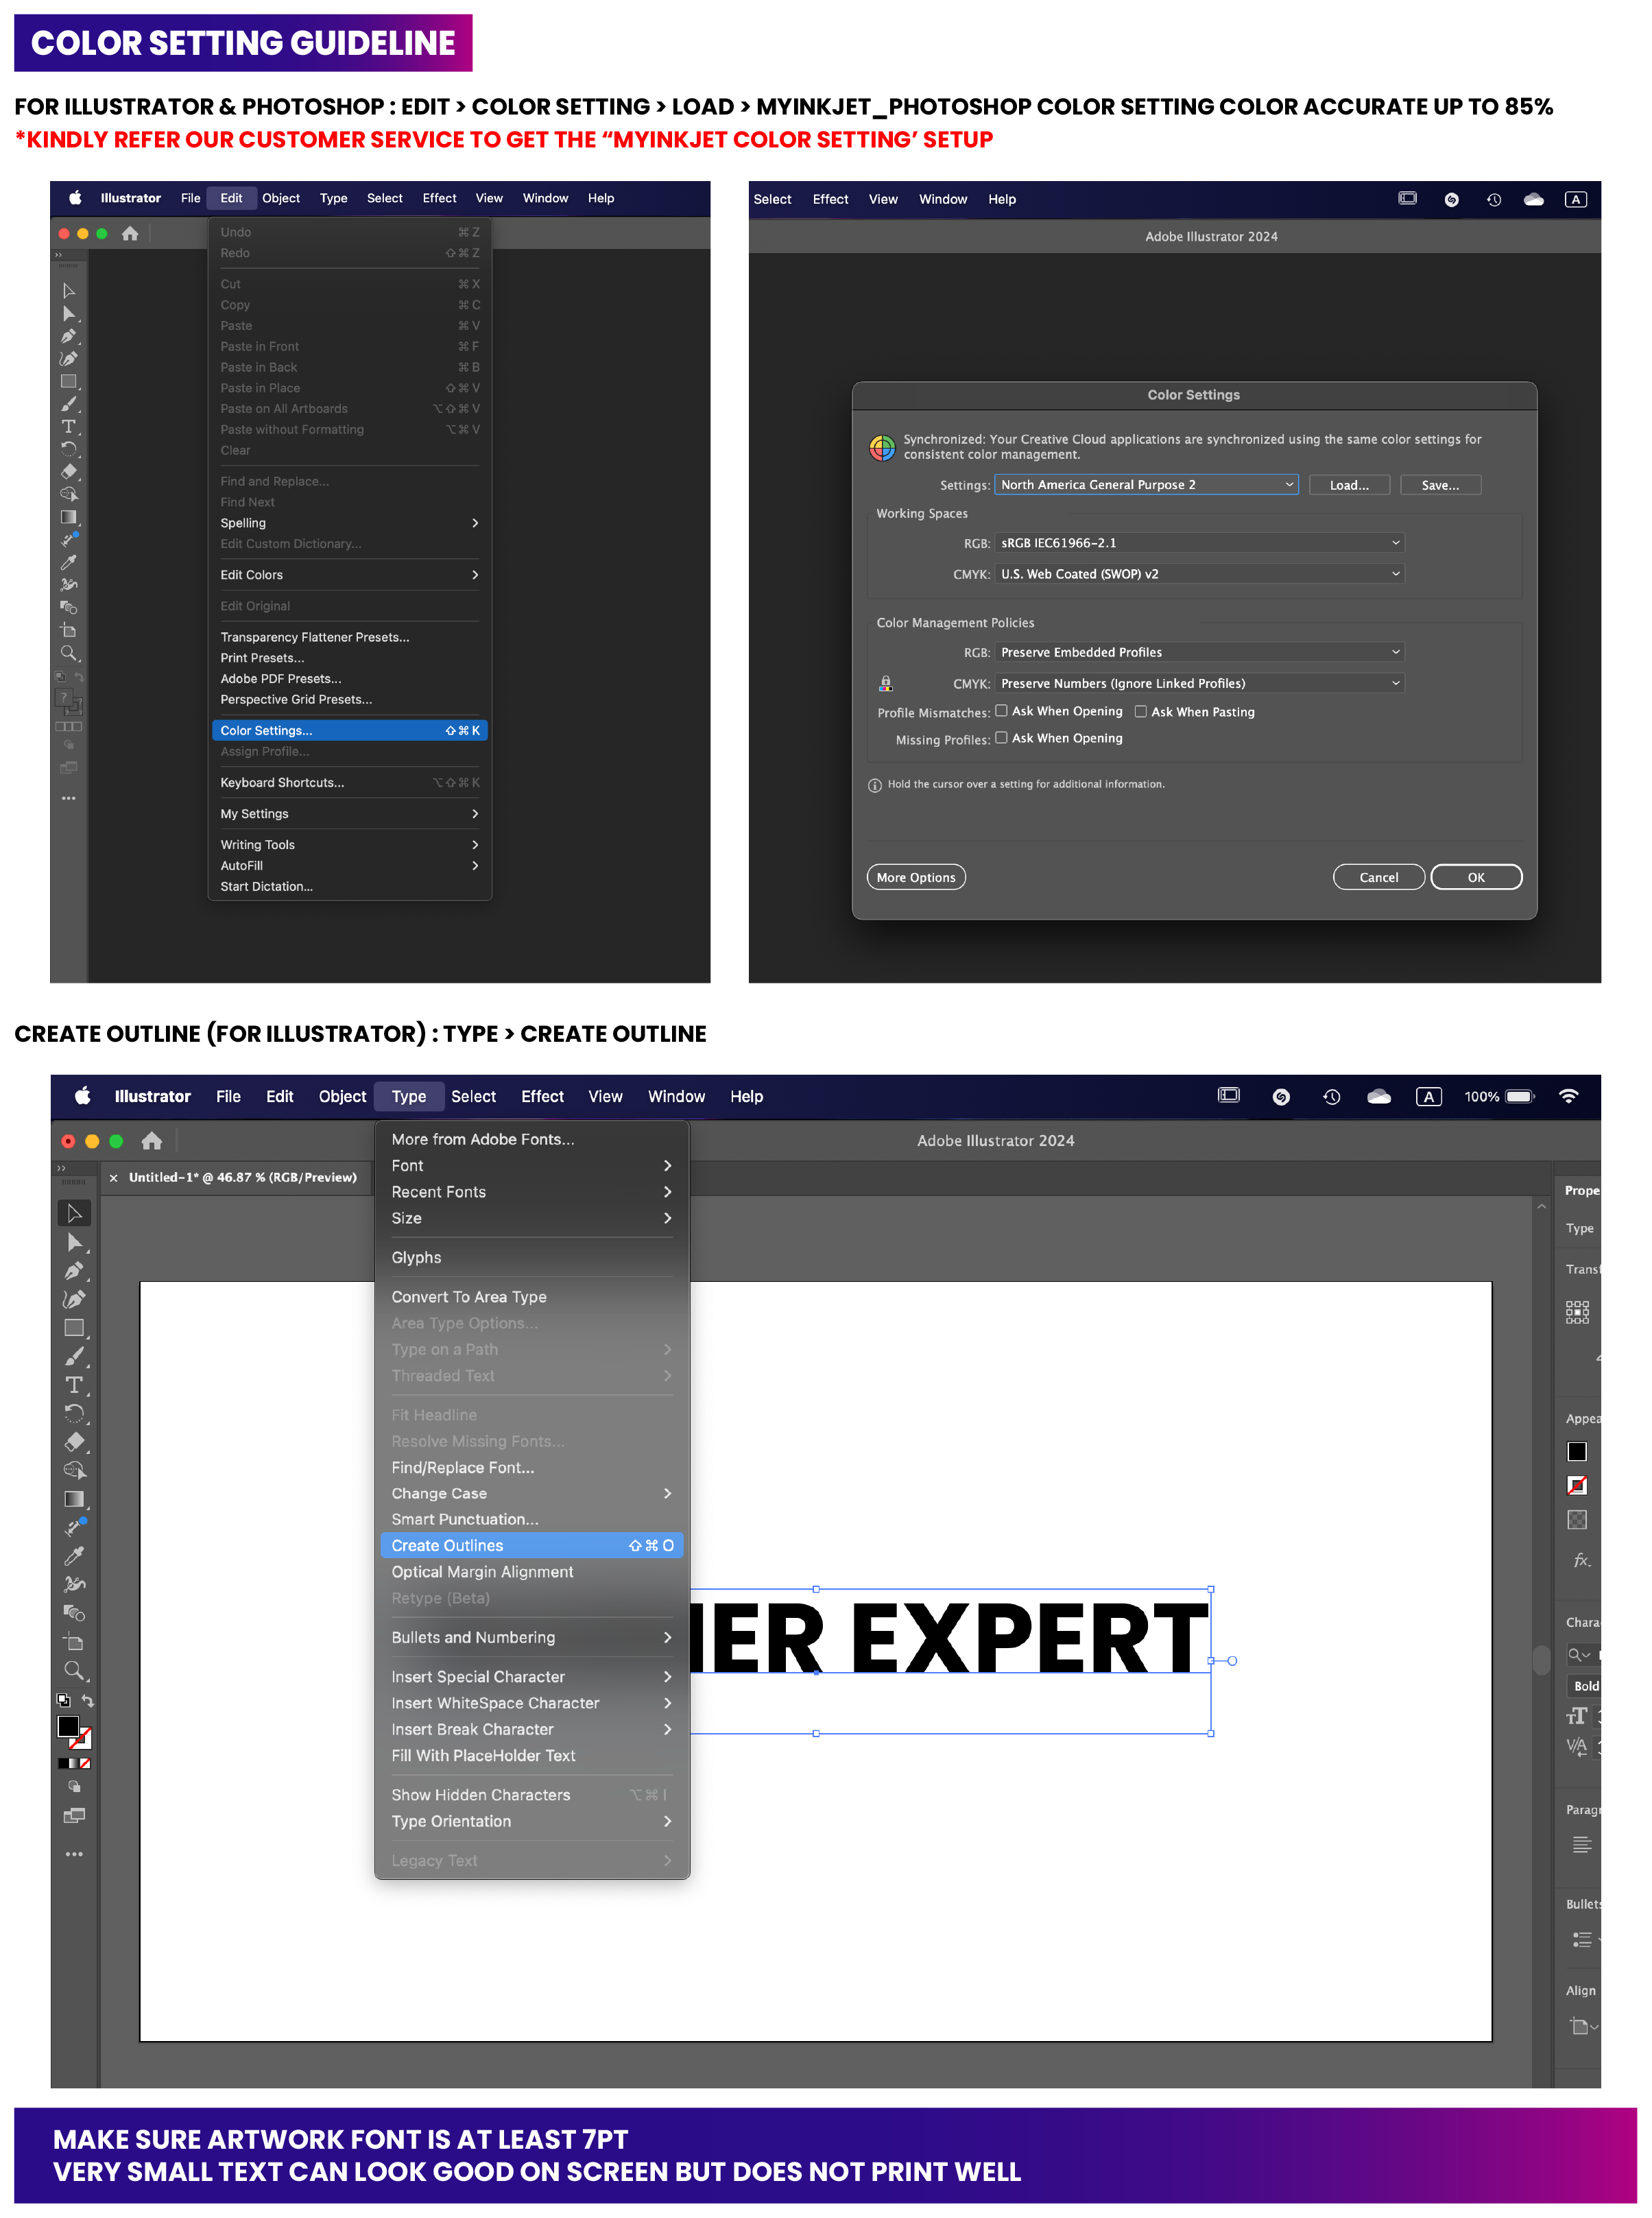The height and width of the screenshot is (2218, 1652).
Task: Choose Smart Punctuation... in the Type menu
Action: click(x=531, y=1519)
